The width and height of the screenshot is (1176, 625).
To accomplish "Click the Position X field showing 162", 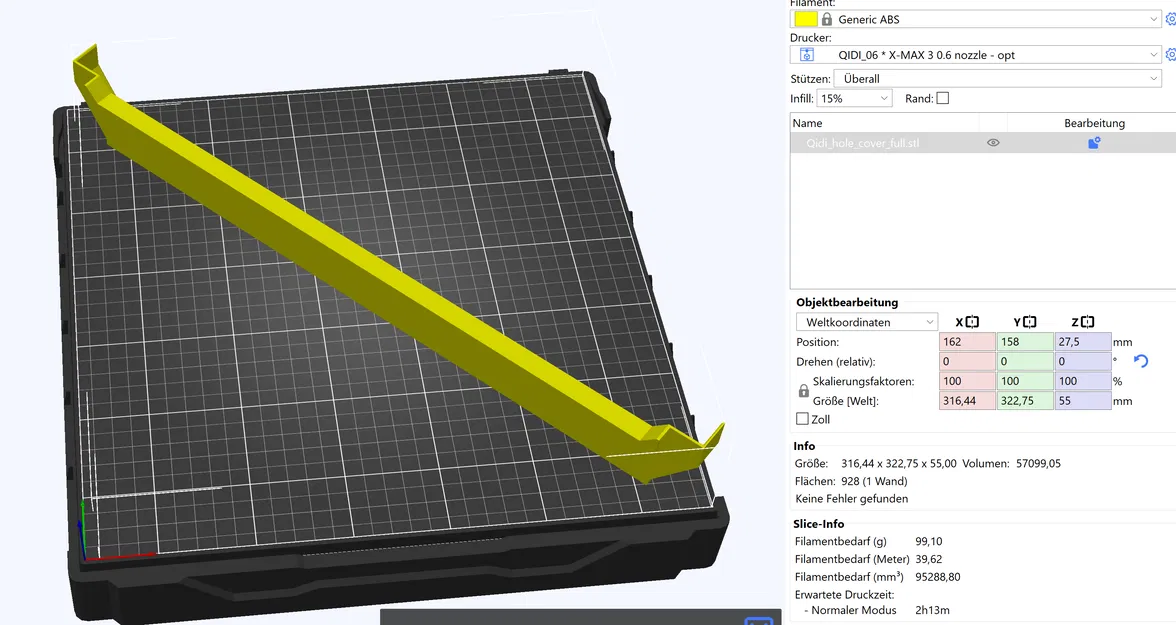I will [967, 341].
